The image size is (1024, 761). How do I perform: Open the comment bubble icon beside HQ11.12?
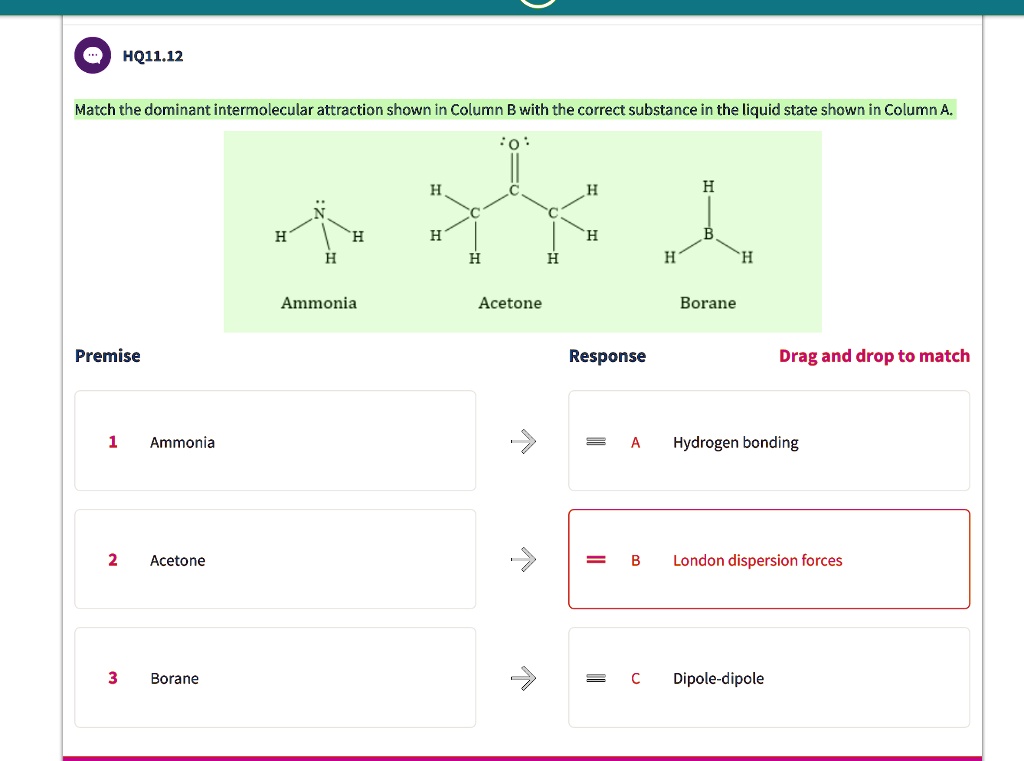point(92,55)
